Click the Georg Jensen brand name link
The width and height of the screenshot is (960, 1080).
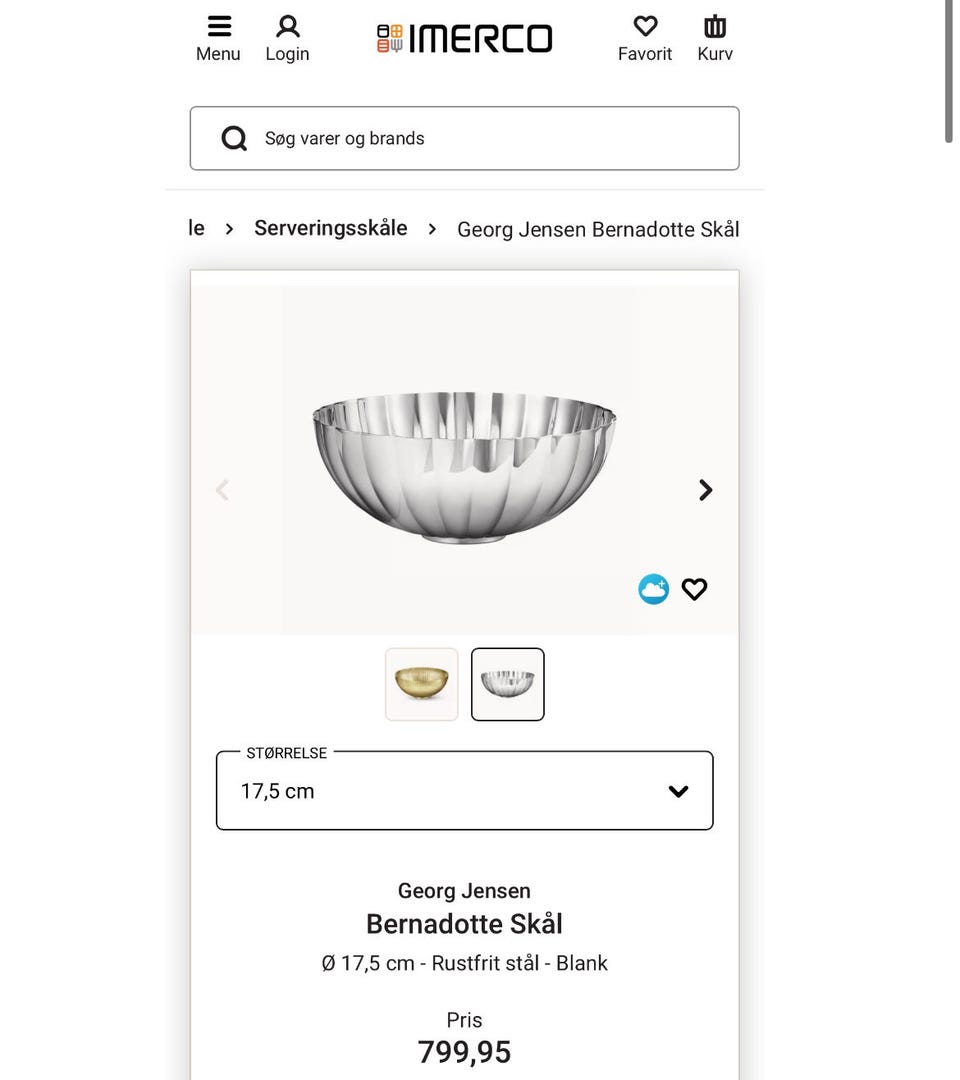point(463,890)
